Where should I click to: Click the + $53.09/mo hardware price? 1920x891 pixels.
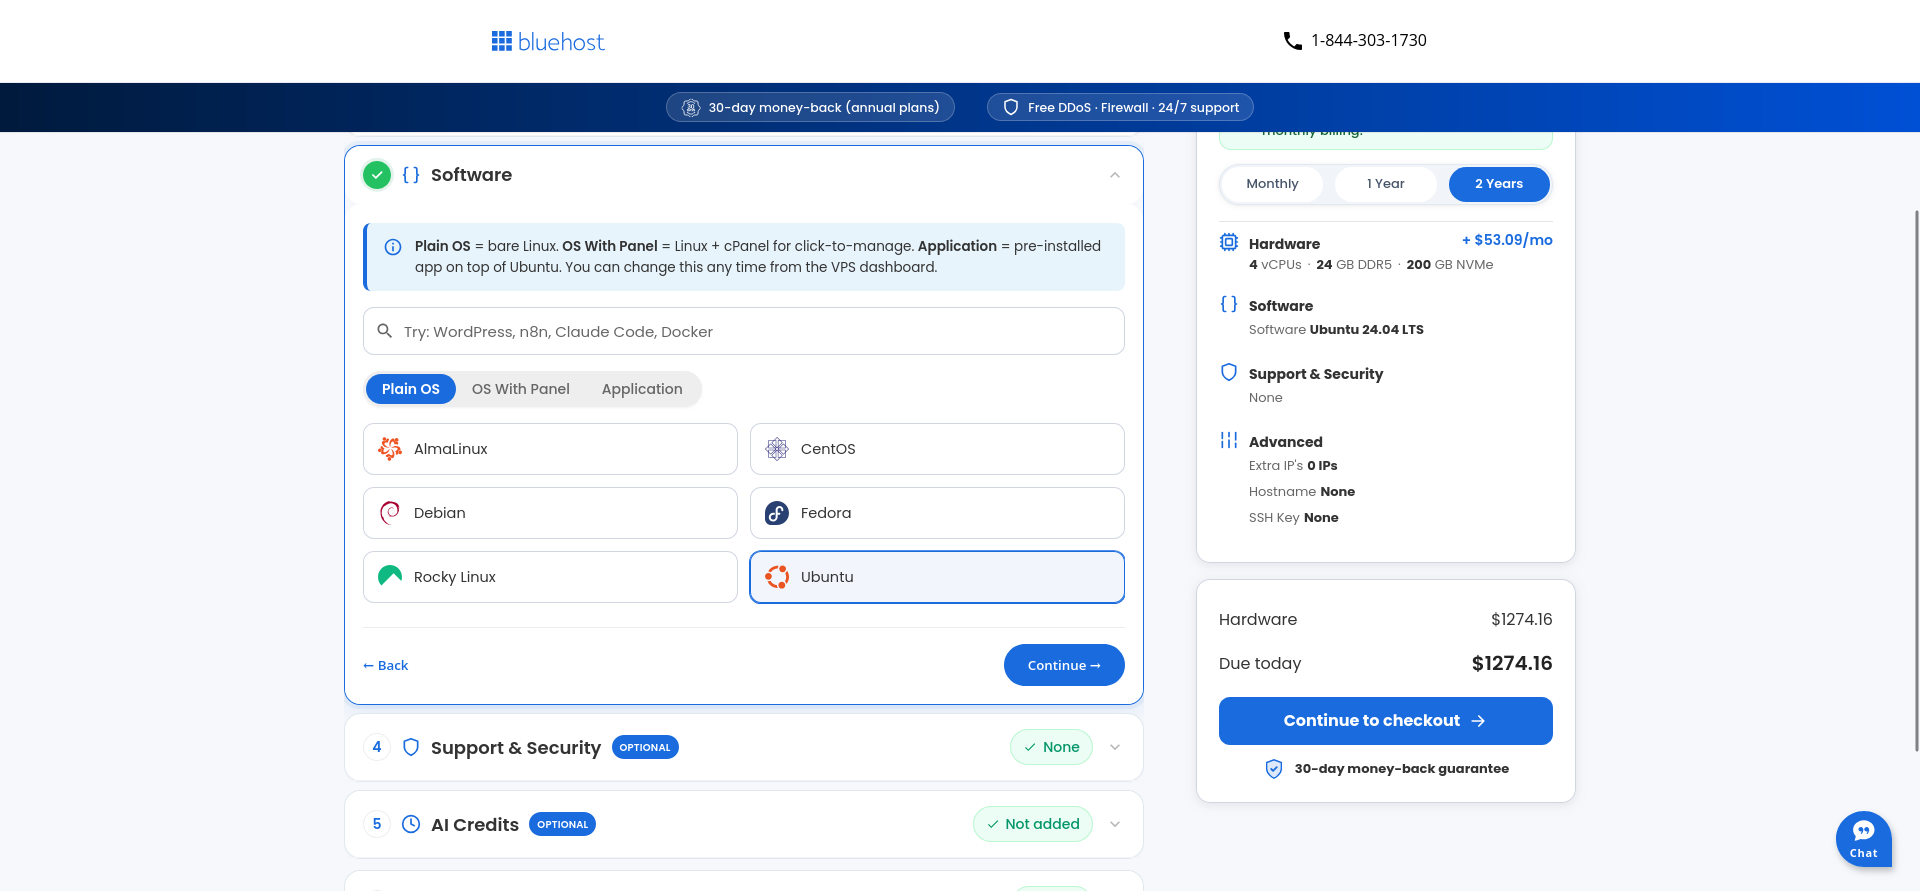coord(1507,240)
